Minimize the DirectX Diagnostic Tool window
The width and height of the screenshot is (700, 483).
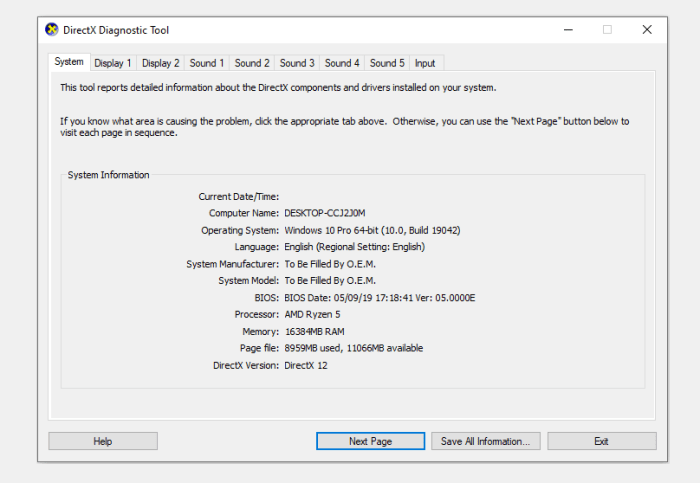click(x=568, y=30)
